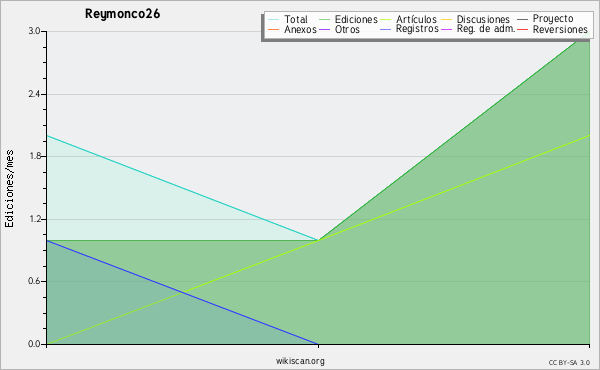This screenshot has width=600, height=370.
Task: Select the Artículos legend label
Action: coord(416,19)
